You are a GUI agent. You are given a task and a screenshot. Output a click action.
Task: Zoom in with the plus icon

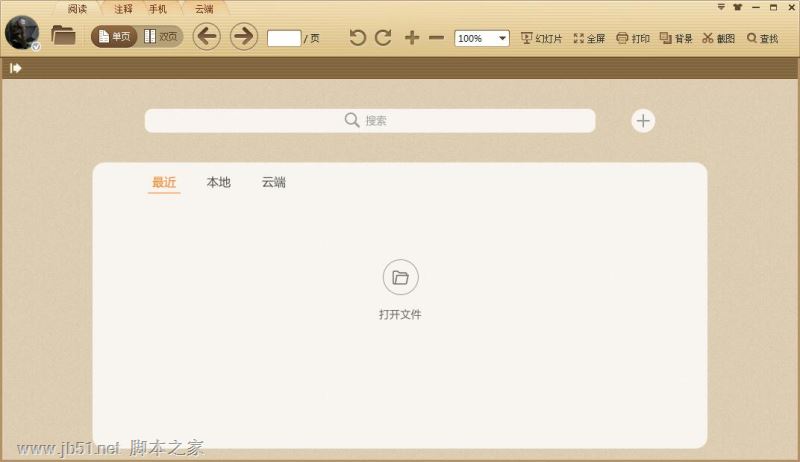(x=412, y=38)
